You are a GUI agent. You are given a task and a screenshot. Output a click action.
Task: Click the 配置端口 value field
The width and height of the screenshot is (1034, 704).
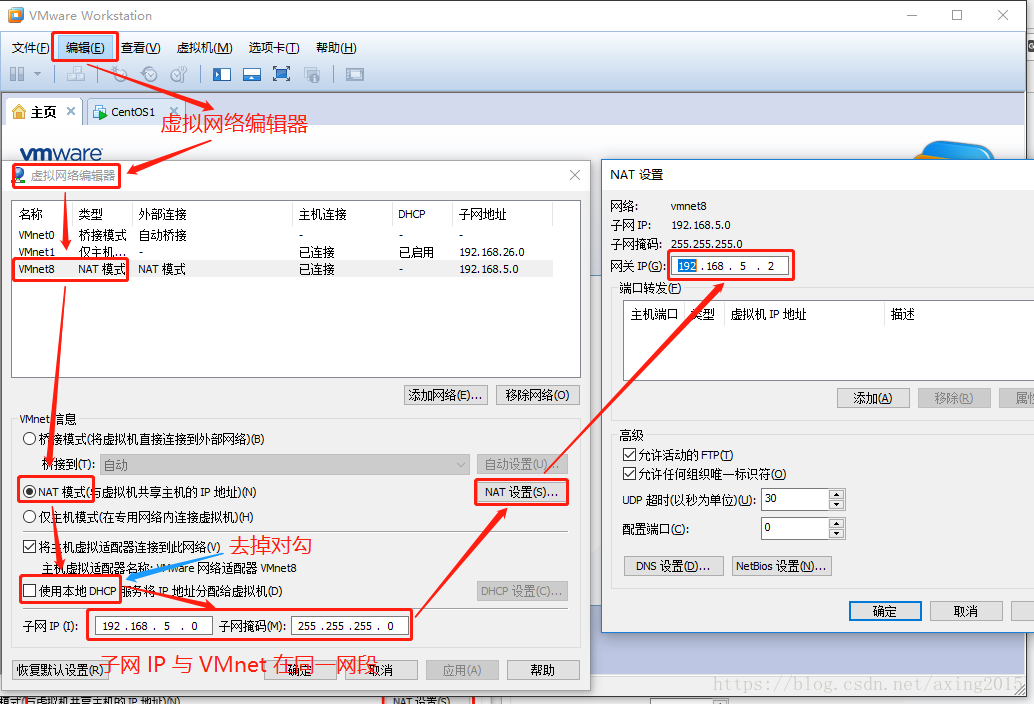tap(795, 528)
